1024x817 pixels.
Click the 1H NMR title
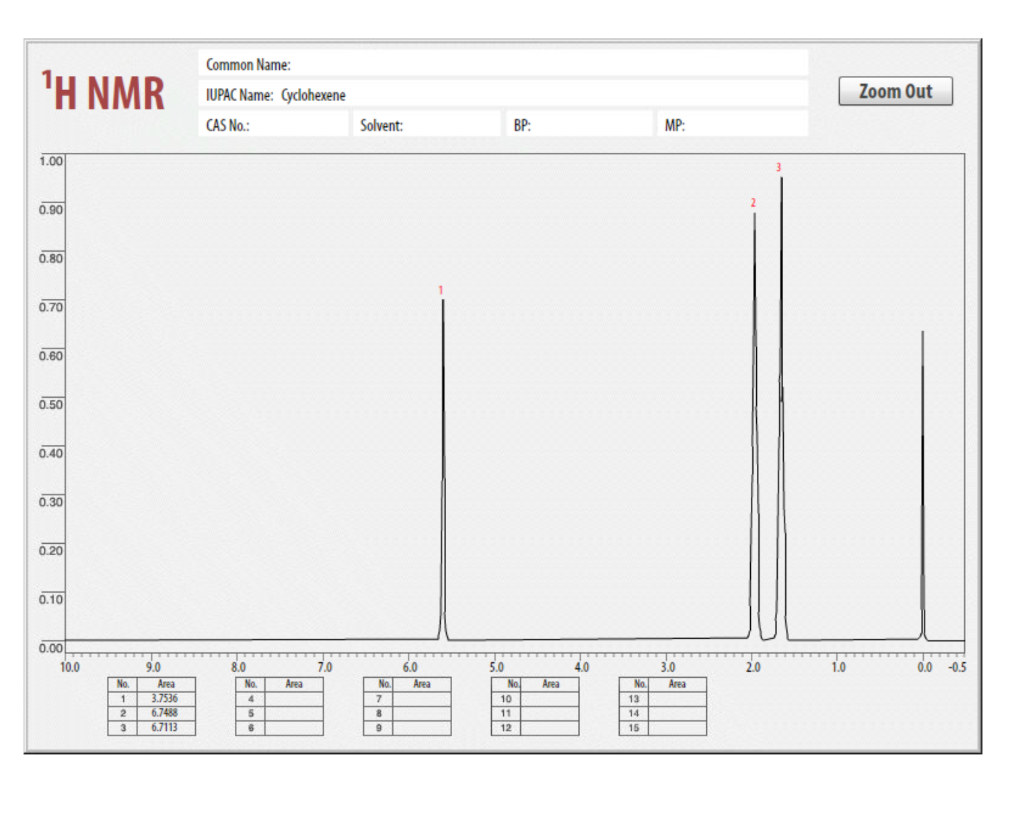click(103, 91)
